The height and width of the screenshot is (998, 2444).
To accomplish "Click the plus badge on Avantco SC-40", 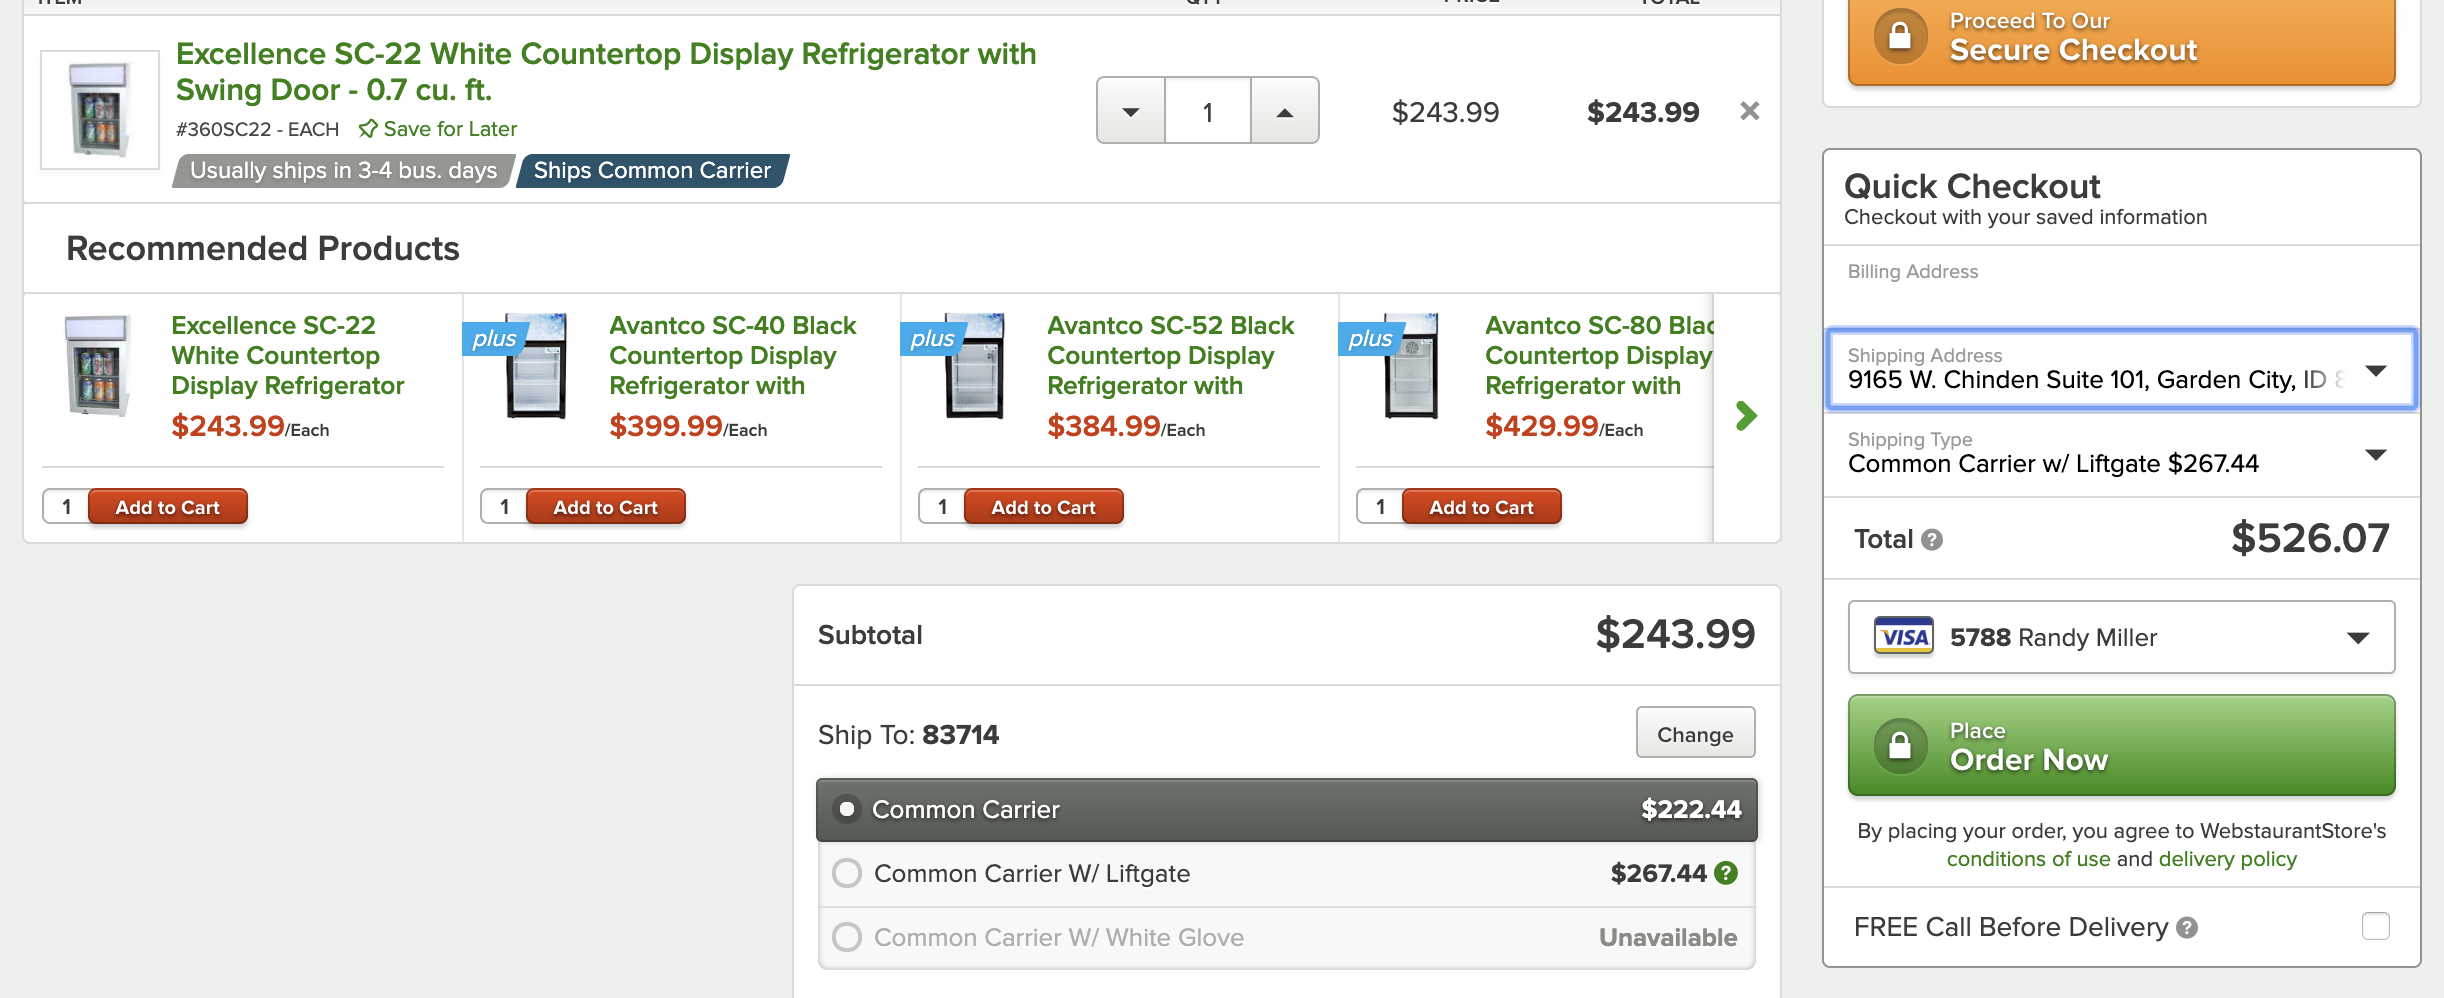I will tap(495, 339).
